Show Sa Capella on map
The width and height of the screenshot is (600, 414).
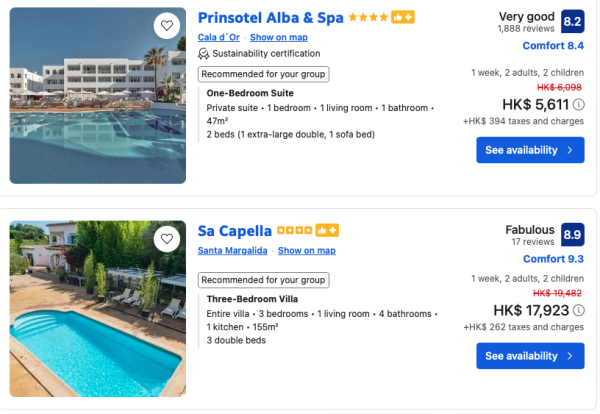(306, 250)
